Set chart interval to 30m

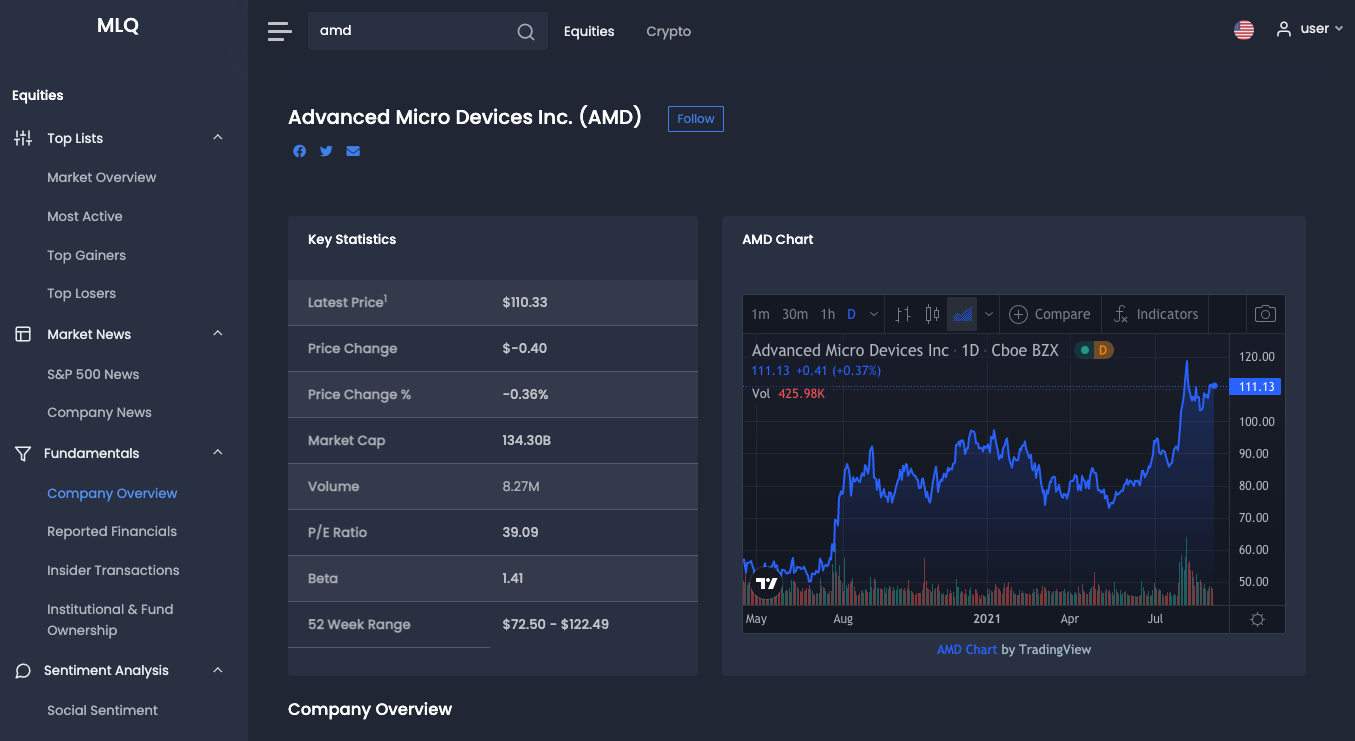click(795, 314)
